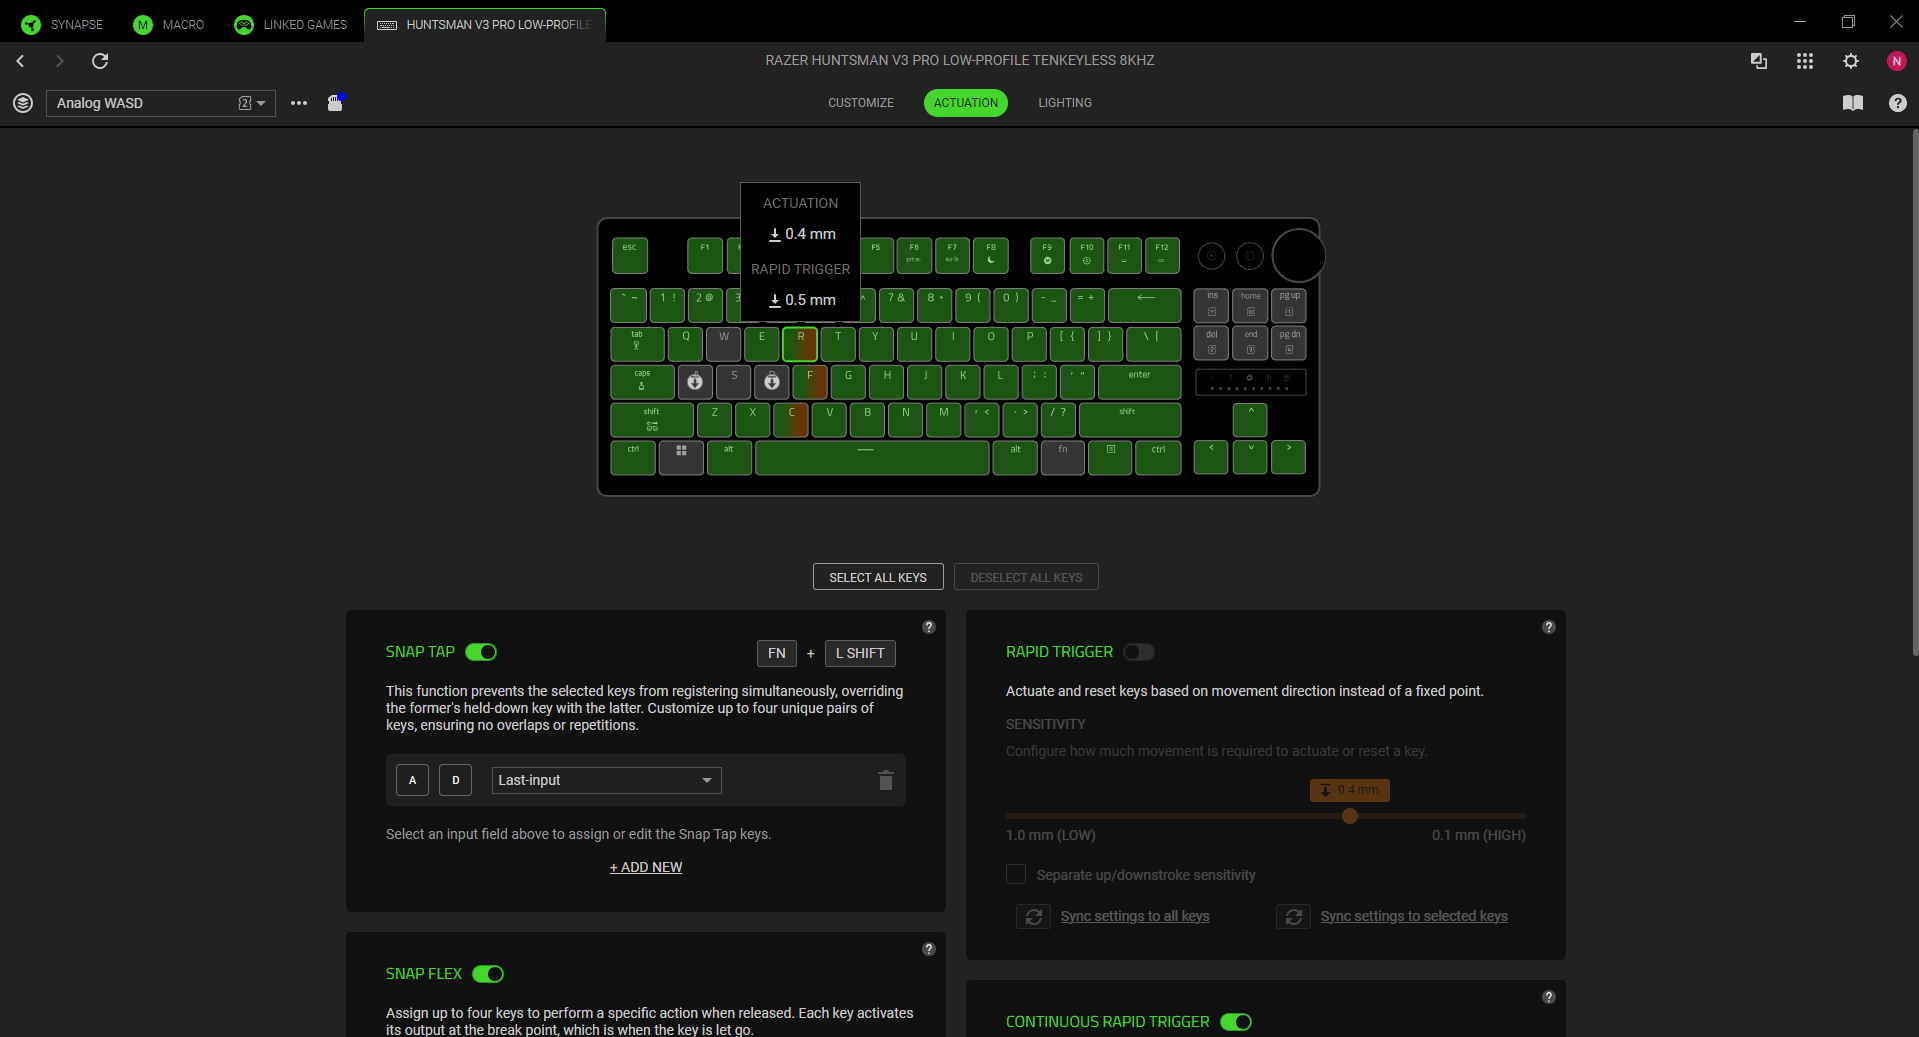1919x1037 pixels.
Task: Check Separate up/downstroke sensitivity
Action: [x=1016, y=874]
